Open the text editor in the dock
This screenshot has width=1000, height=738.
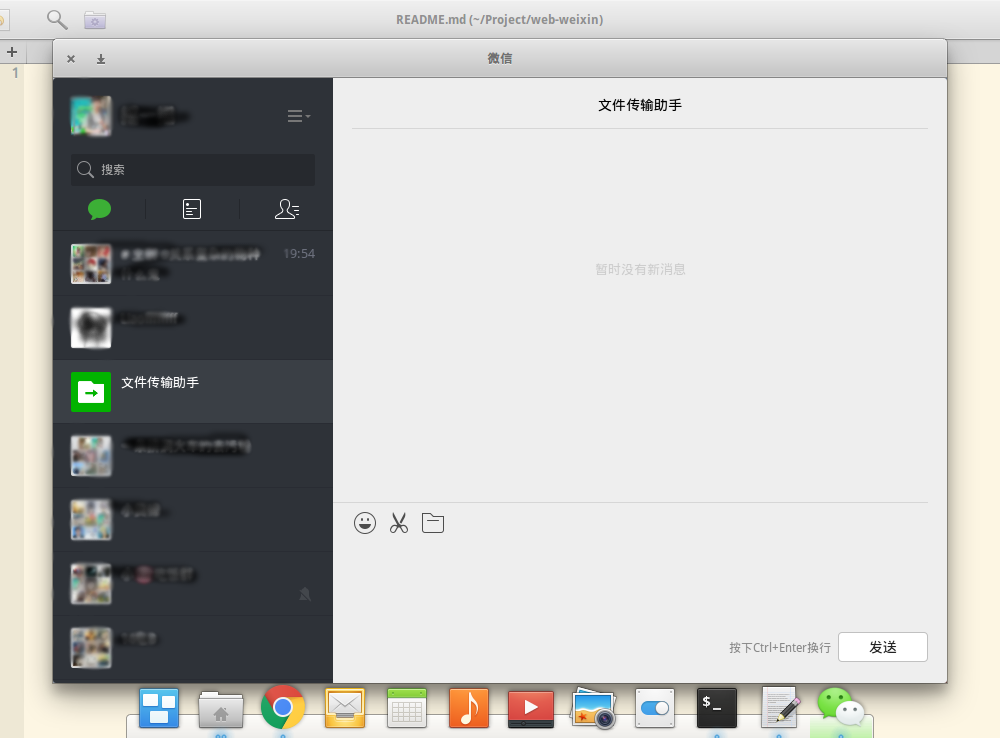click(x=779, y=707)
